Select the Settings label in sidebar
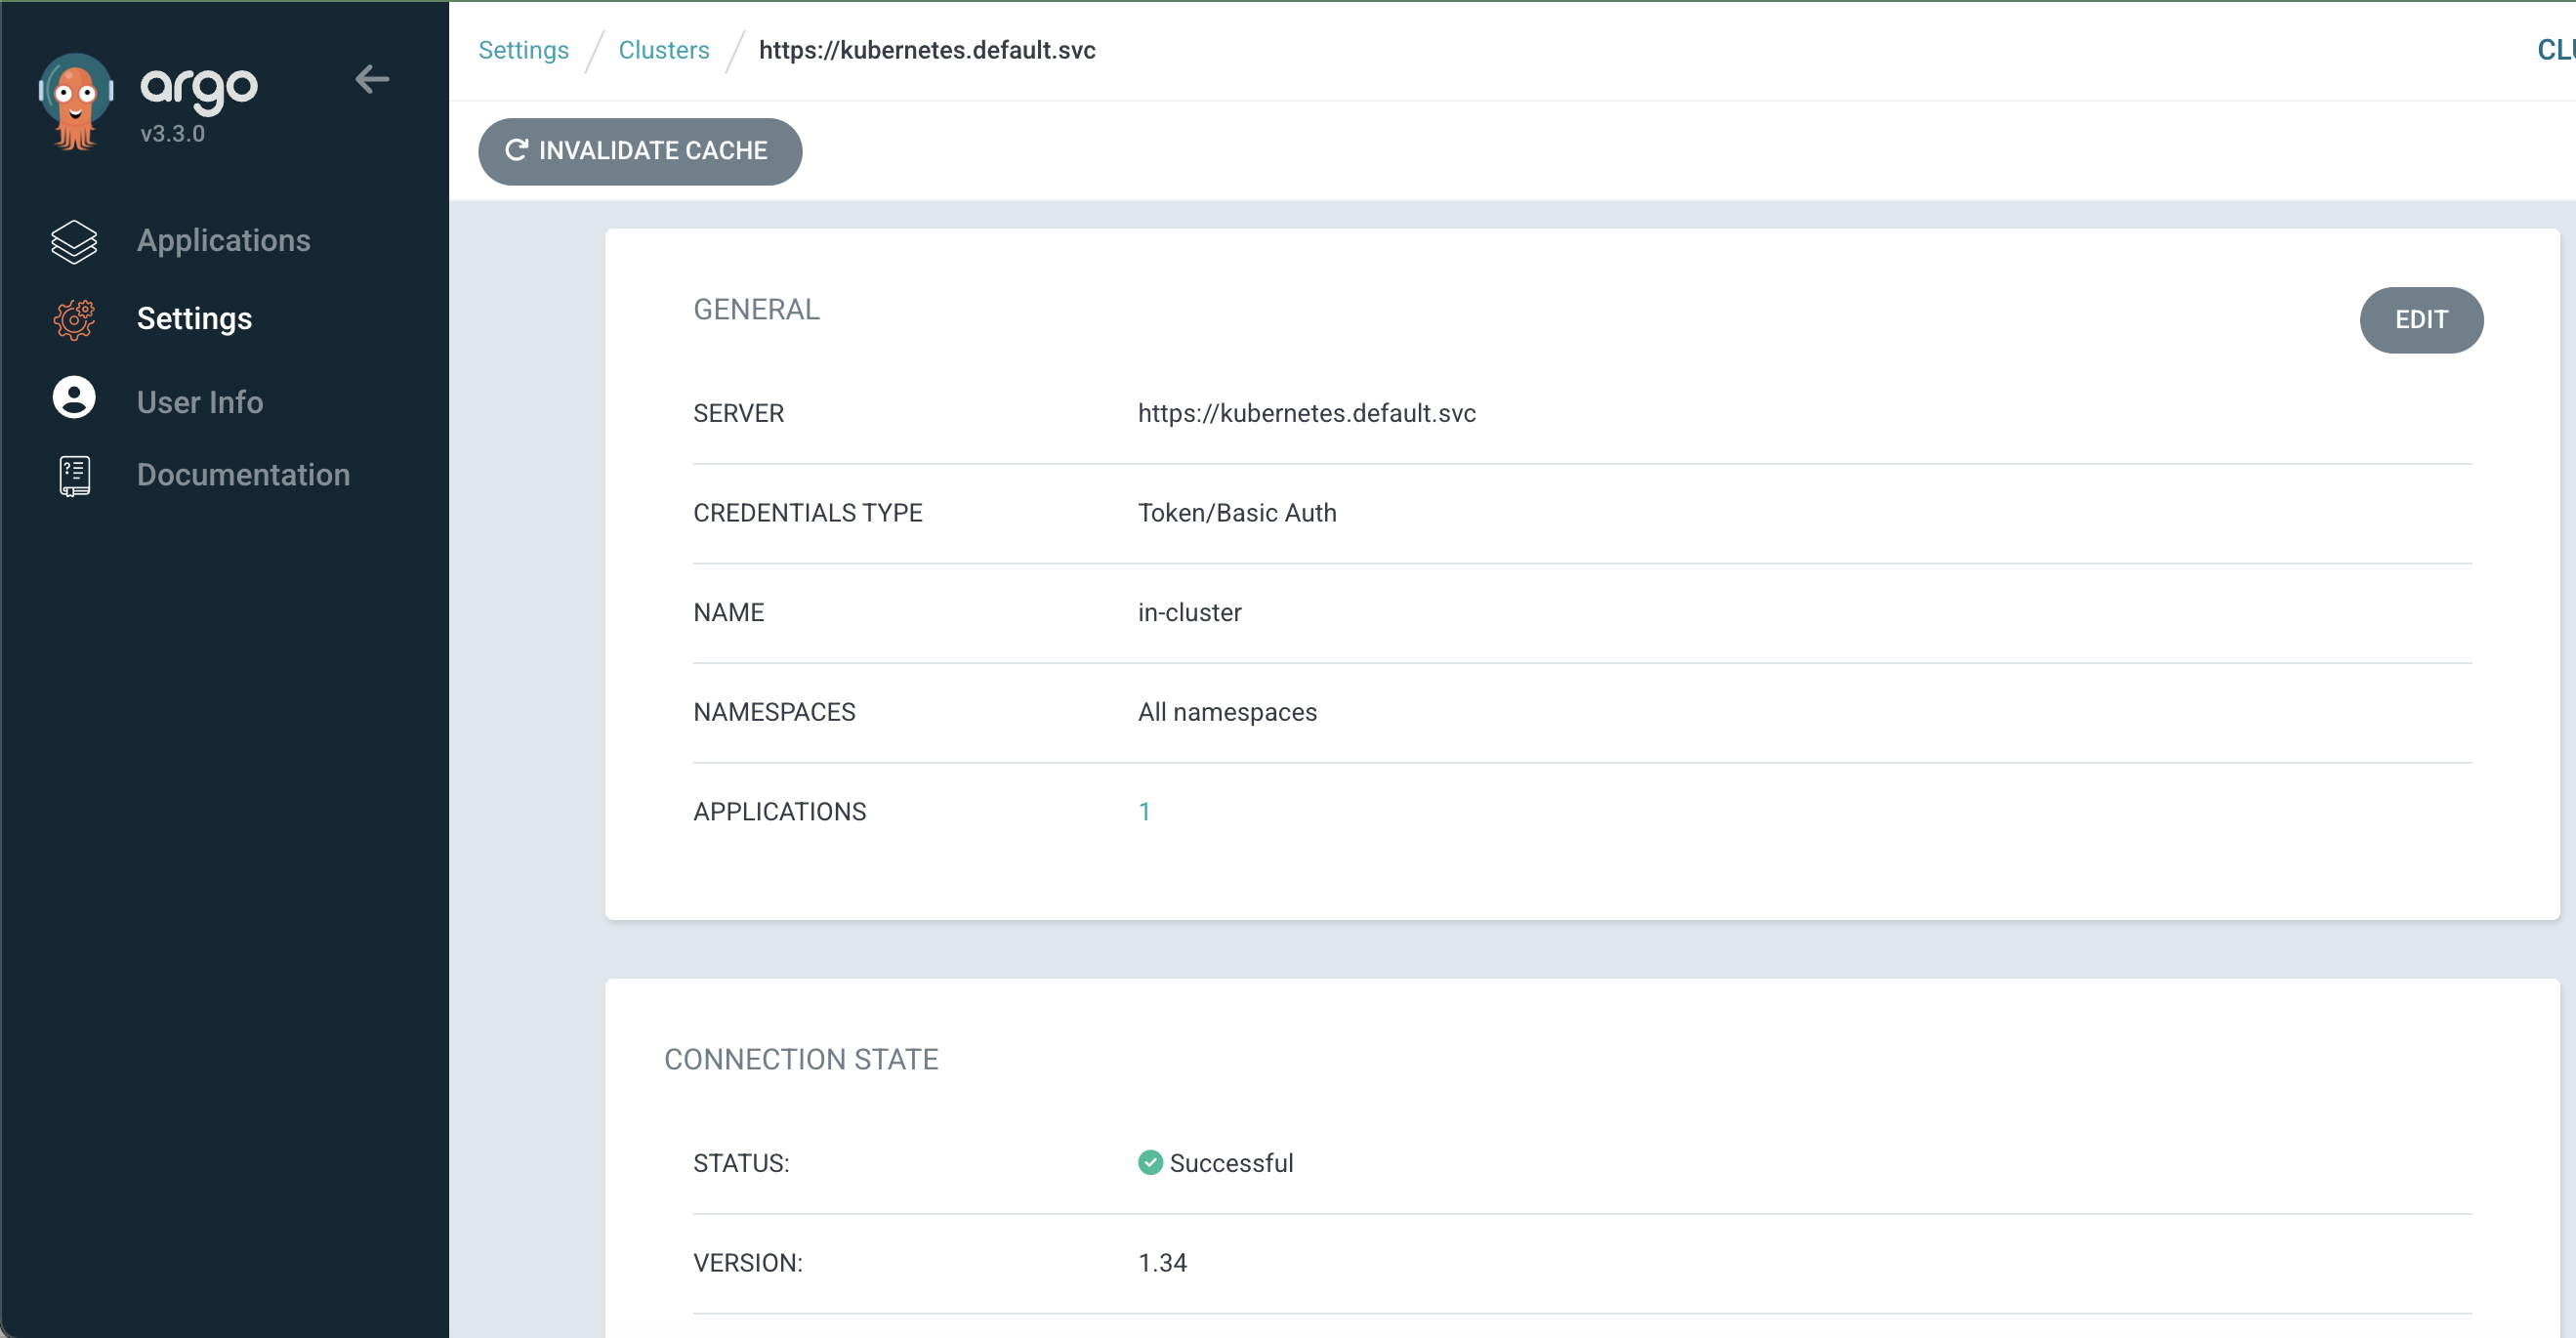 (x=194, y=319)
